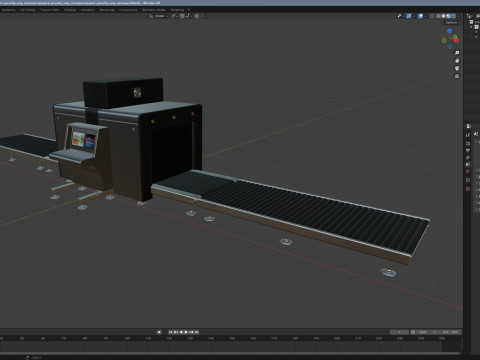Toggle snapping magnet in viewport header

pyautogui.click(x=182, y=16)
